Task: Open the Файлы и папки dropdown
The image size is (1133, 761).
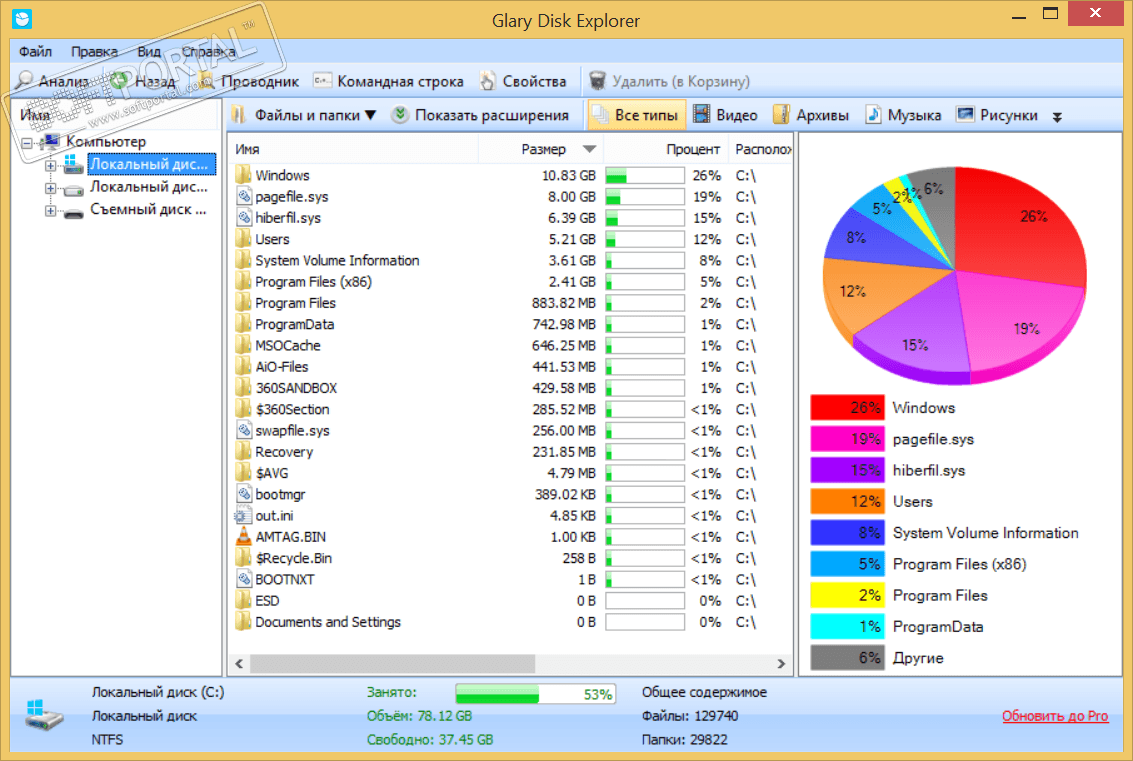Action: 304,115
